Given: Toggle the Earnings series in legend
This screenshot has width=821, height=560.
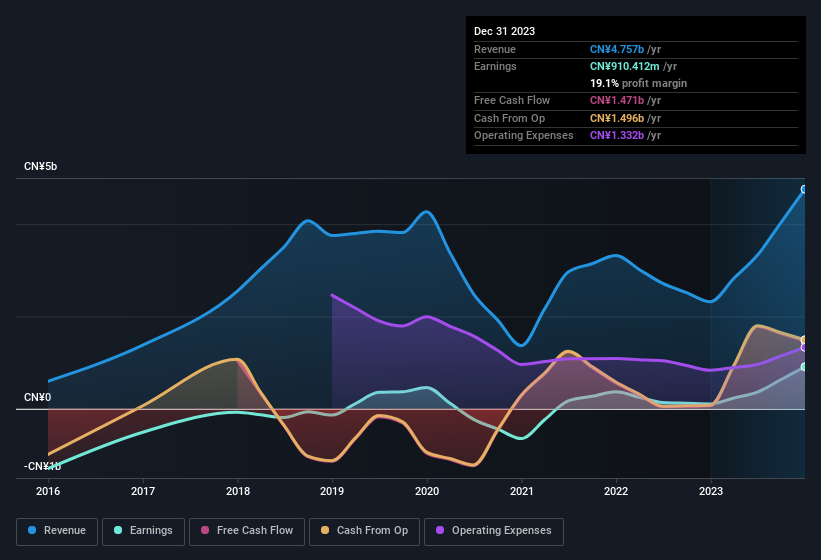Looking at the screenshot, I should pos(144,531).
